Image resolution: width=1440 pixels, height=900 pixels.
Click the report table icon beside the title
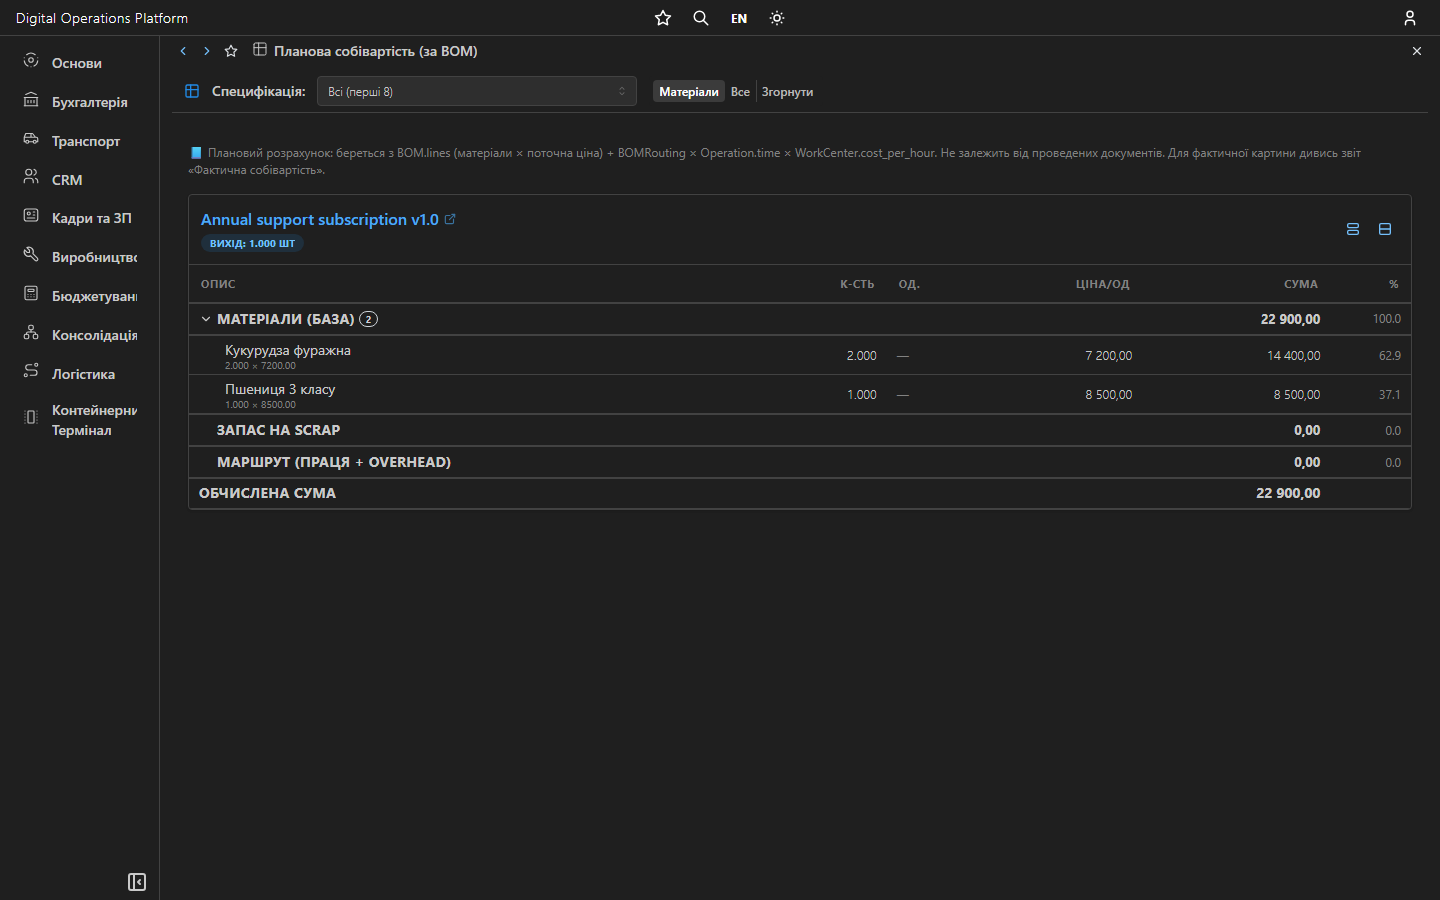[260, 50]
